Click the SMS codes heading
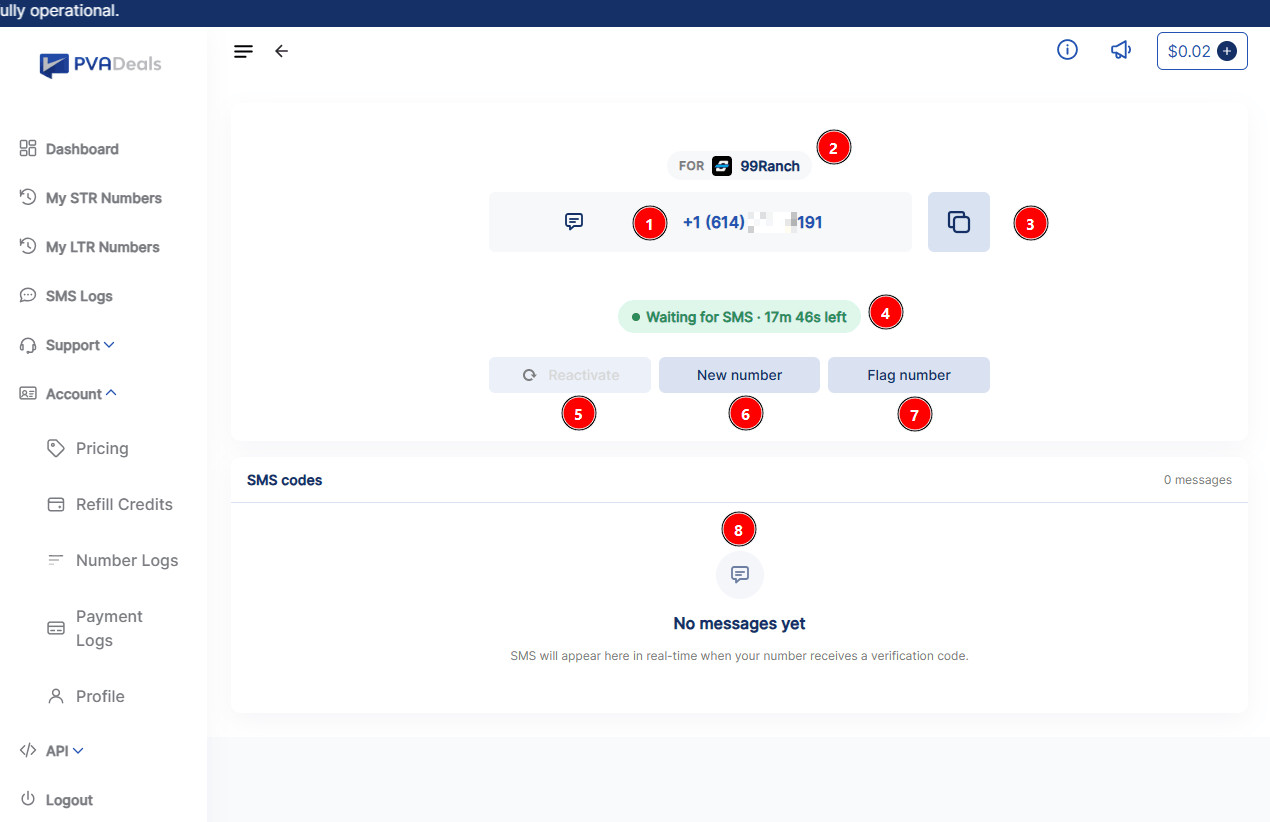This screenshot has width=1270, height=822. [285, 480]
